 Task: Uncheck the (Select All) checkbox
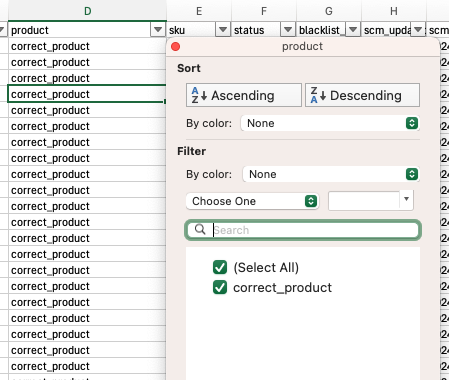pos(220,267)
